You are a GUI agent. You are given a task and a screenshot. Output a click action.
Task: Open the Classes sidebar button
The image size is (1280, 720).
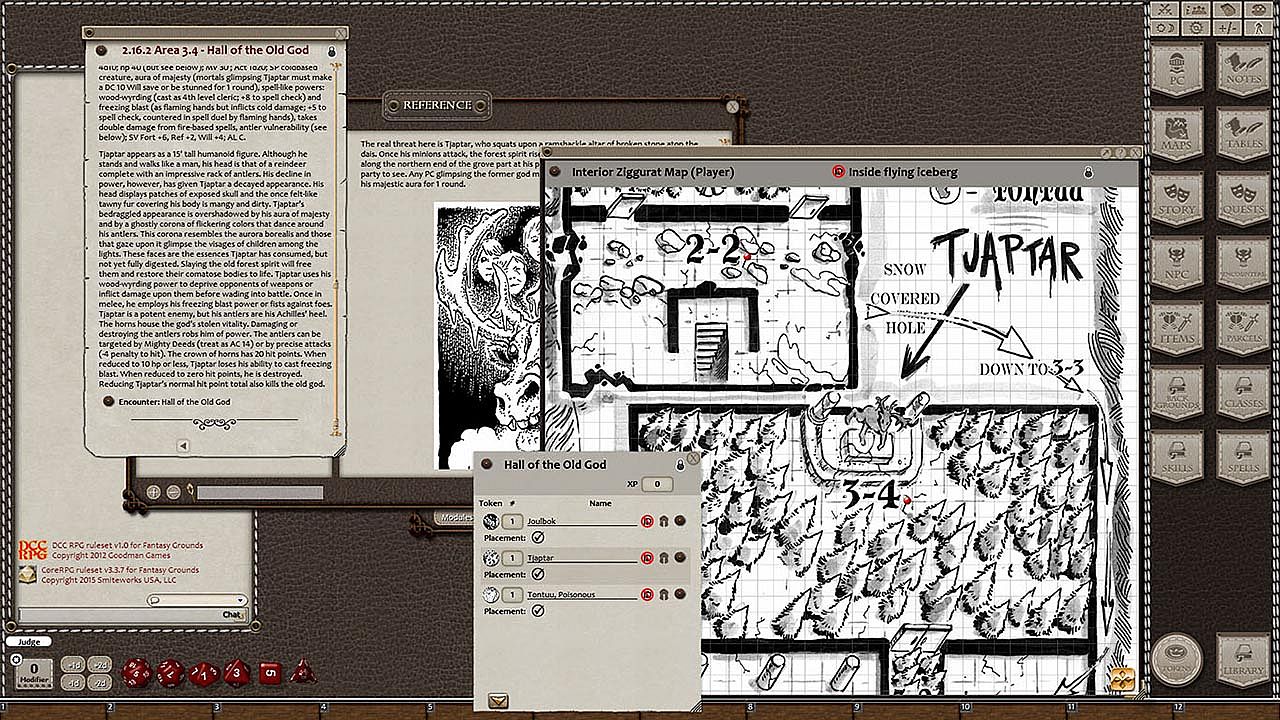1243,394
